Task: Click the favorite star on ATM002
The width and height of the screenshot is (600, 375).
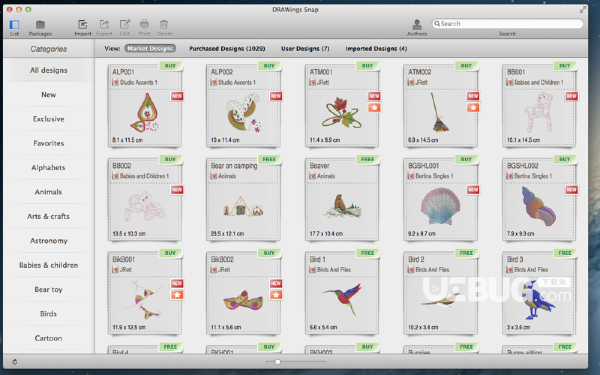Action: pos(473,108)
